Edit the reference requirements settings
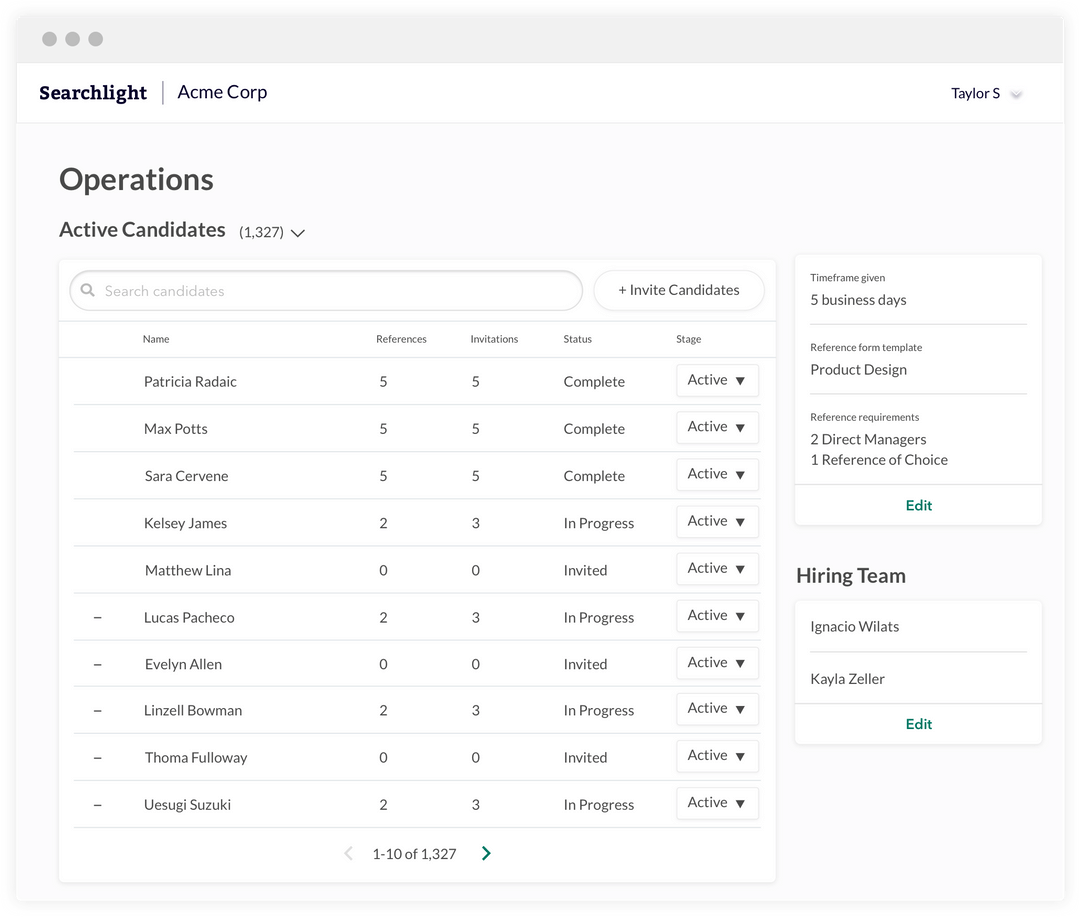 tap(918, 506)
